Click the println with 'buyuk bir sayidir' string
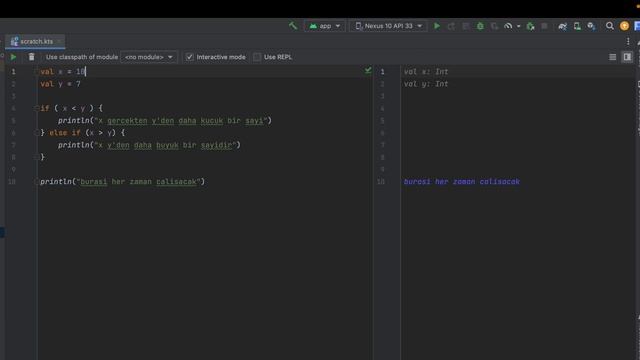 (x=149, y=145)
